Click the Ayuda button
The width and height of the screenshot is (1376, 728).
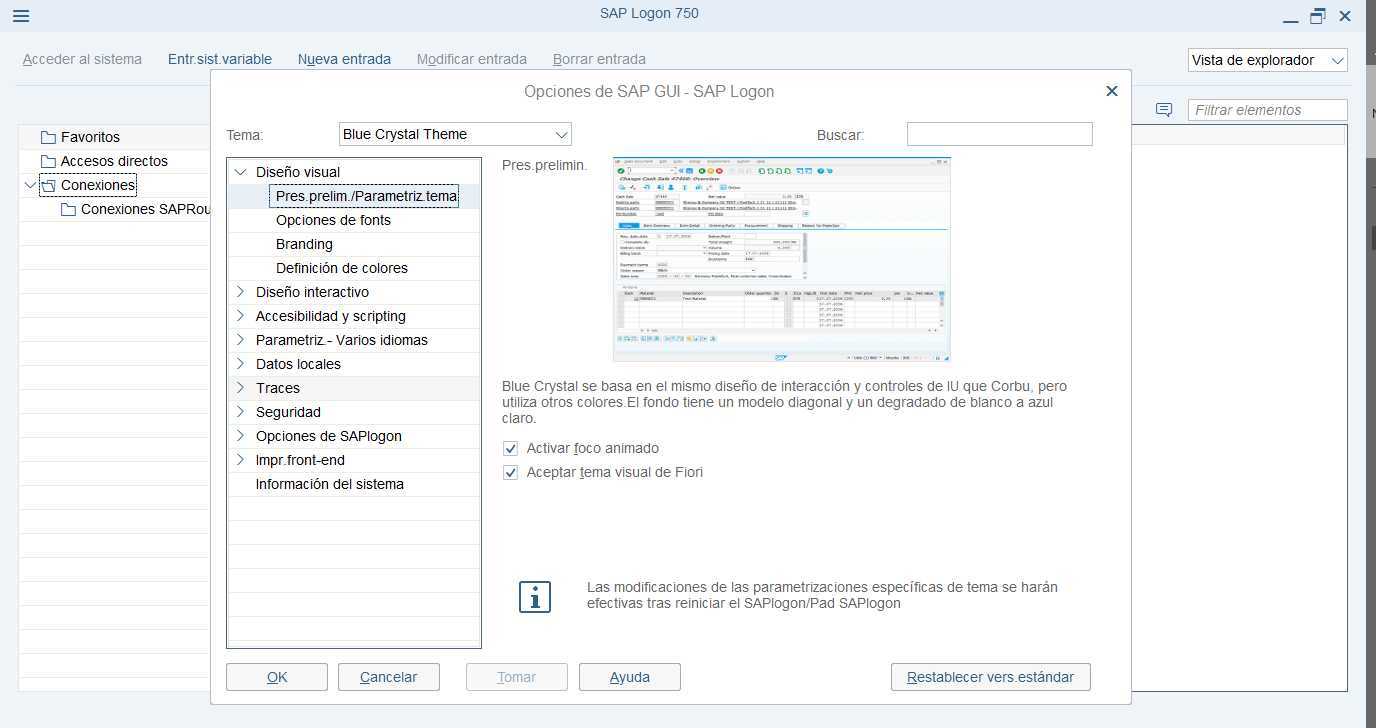pyautogui.click(x=630, y=677)
